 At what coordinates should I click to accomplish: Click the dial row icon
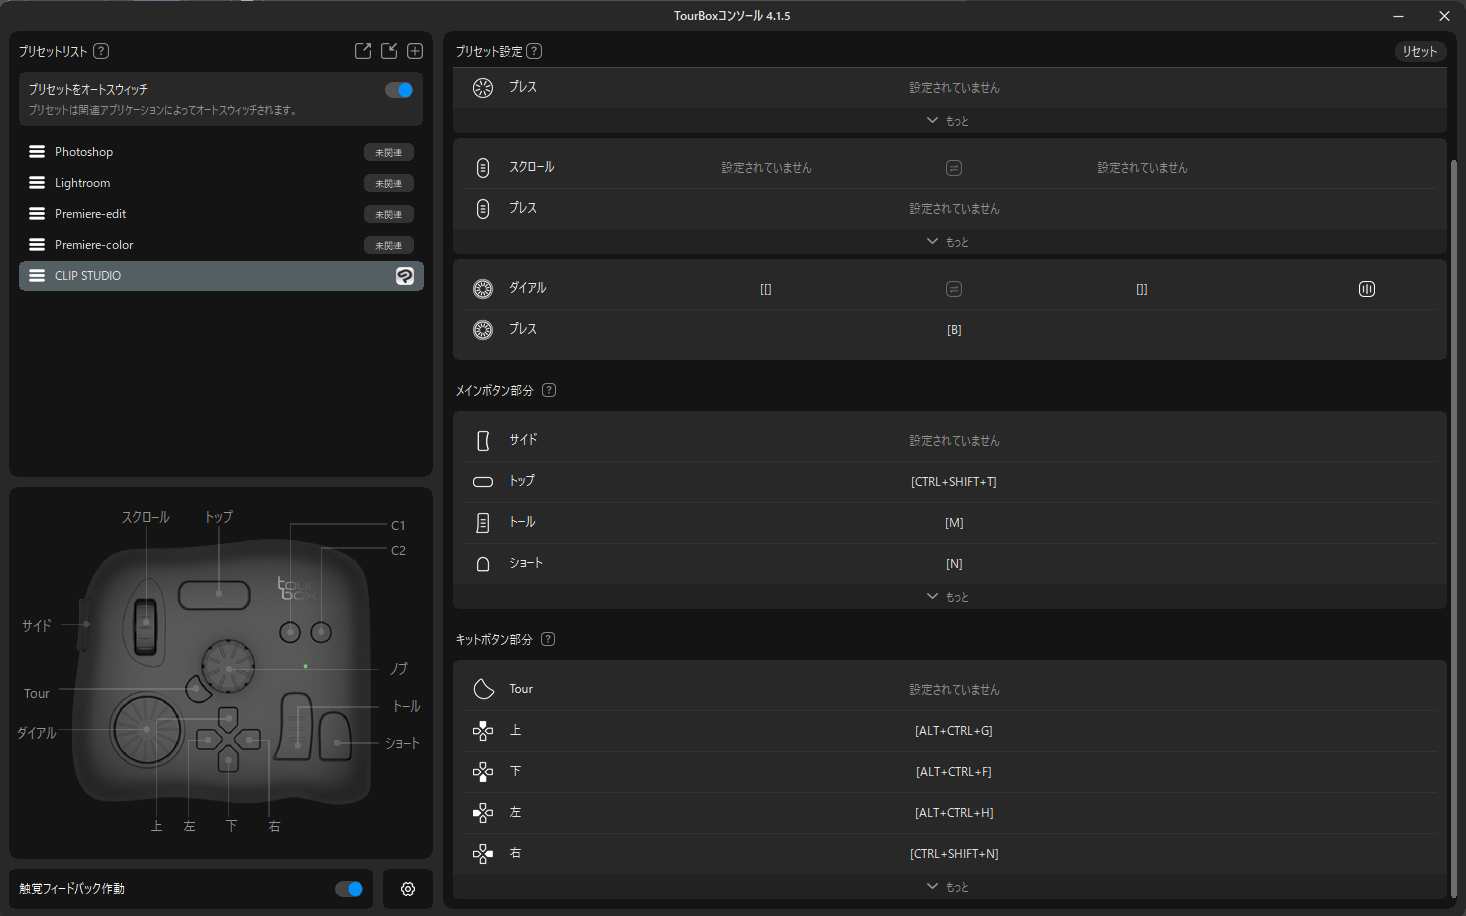(483, 289)
